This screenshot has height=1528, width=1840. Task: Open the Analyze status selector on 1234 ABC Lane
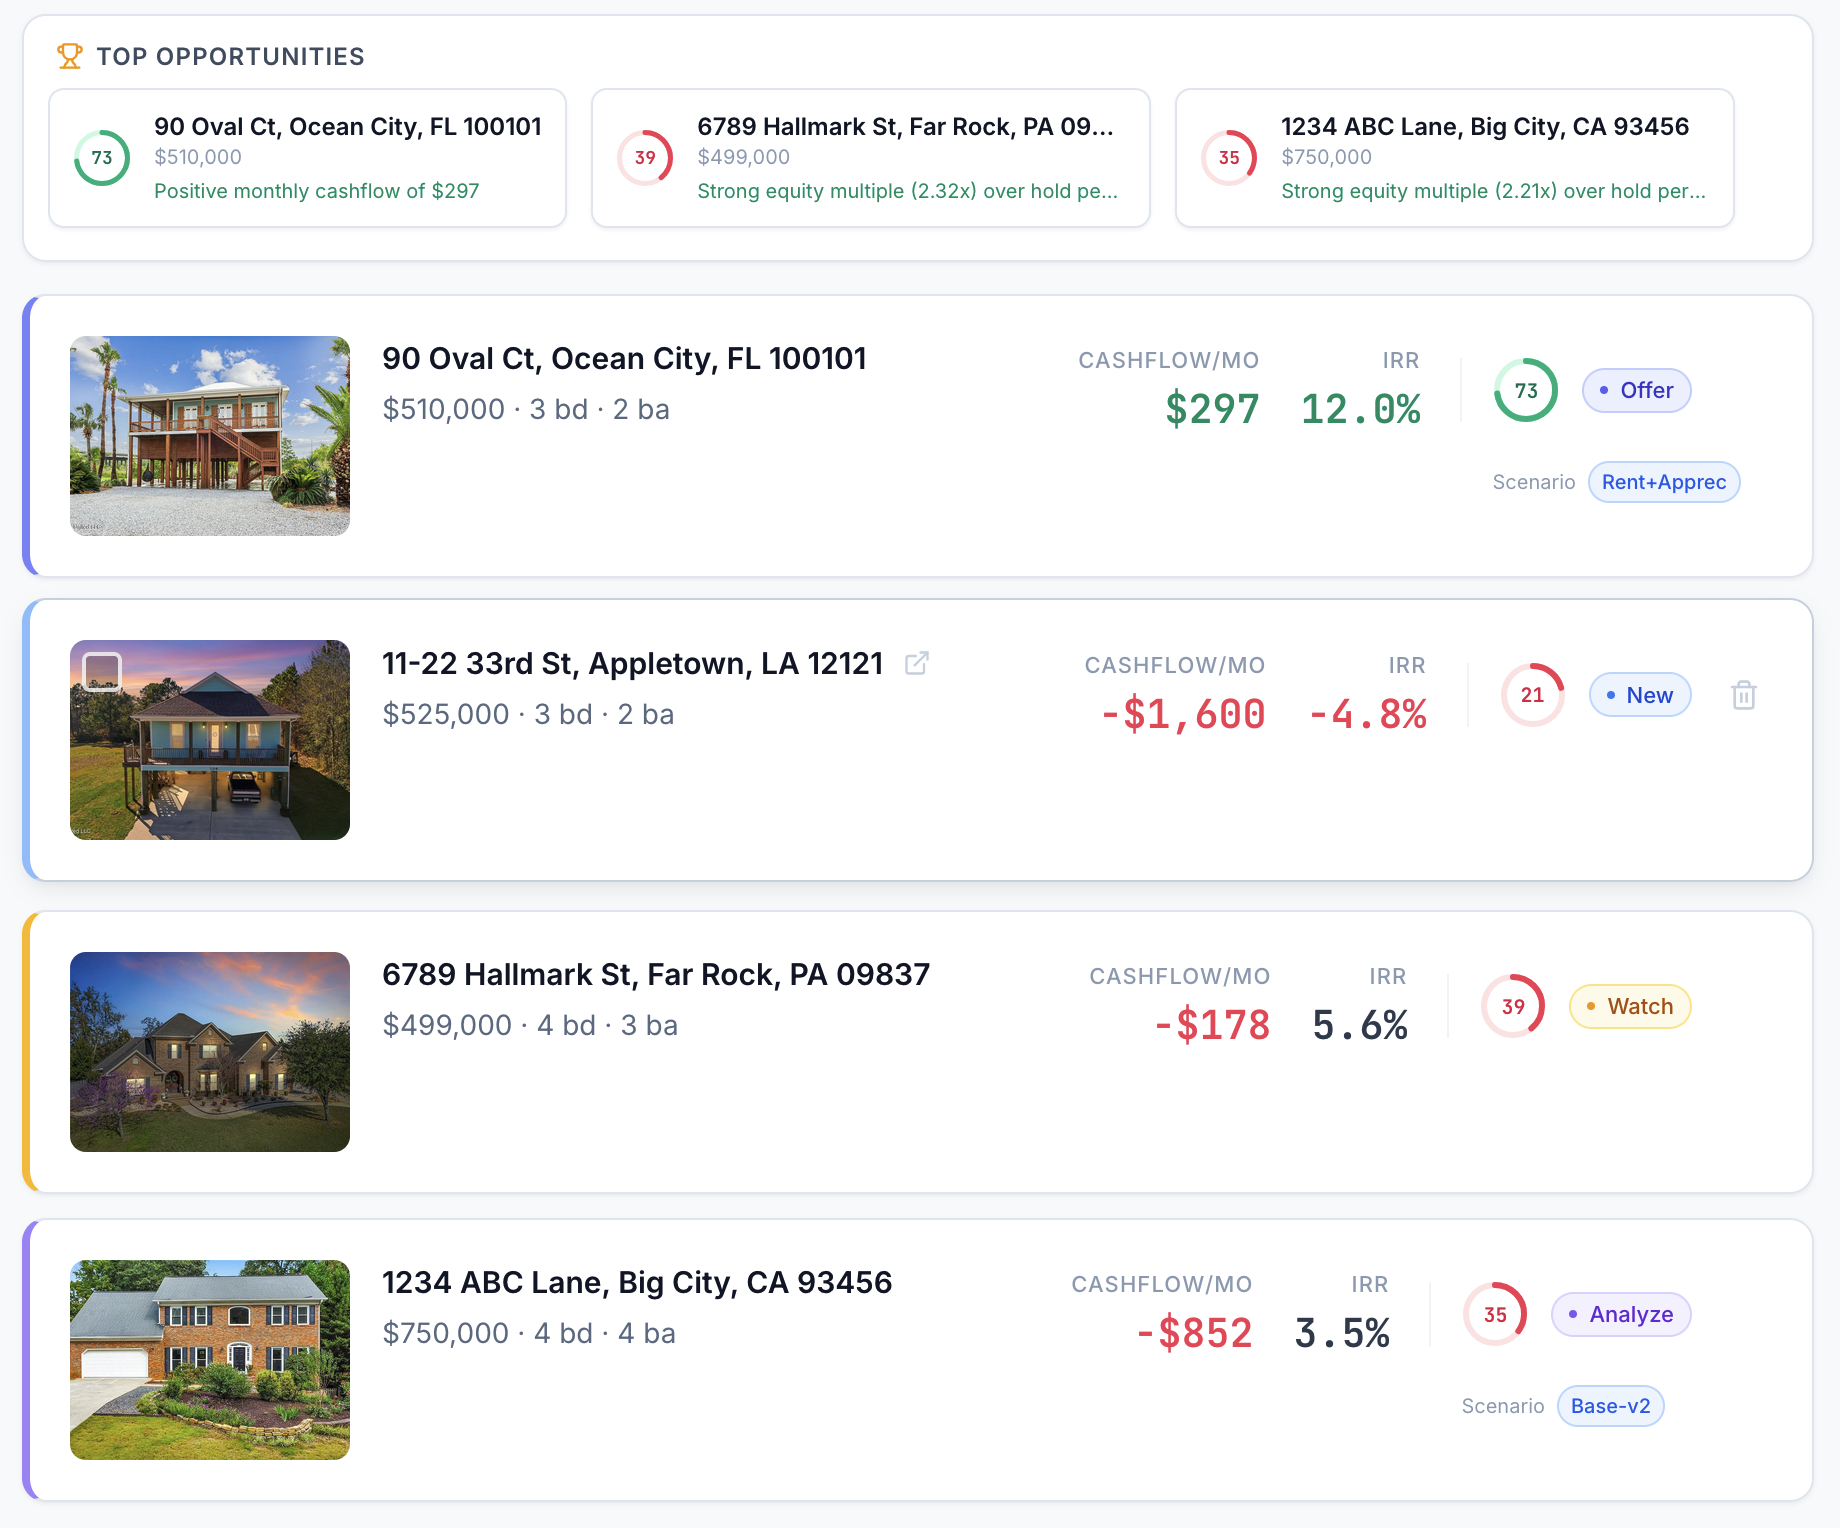coord(1620,1315)
